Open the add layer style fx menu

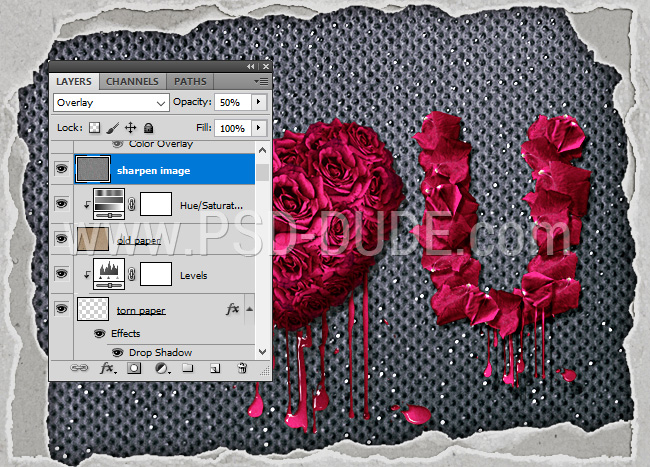[x=108, y=368]
